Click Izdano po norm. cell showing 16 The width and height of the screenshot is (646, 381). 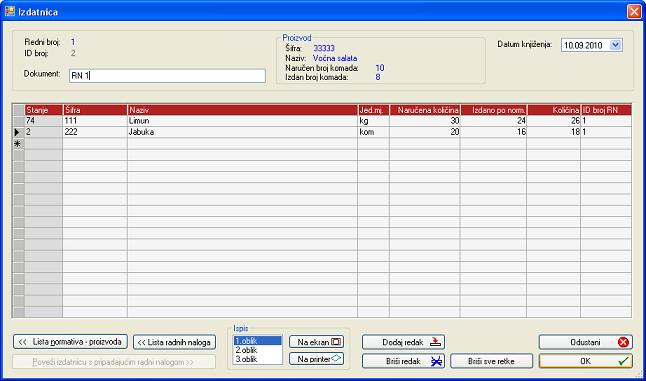[494, 132]
